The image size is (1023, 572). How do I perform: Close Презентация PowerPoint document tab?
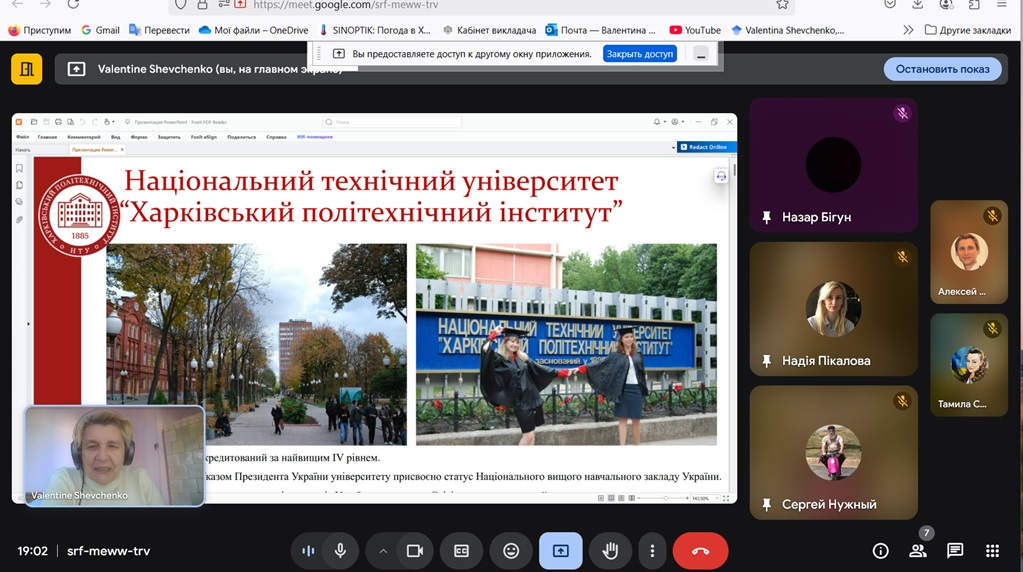122,150
